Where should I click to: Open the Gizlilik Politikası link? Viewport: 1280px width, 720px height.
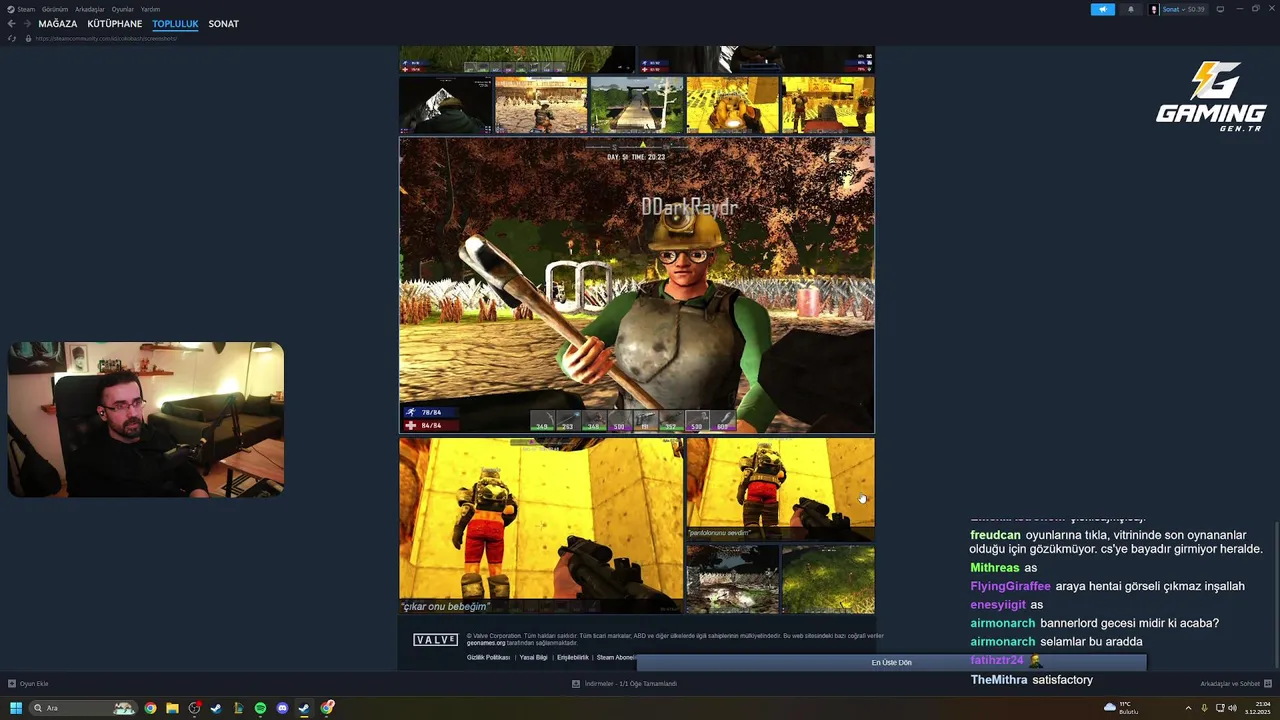[x=488, y=657]
